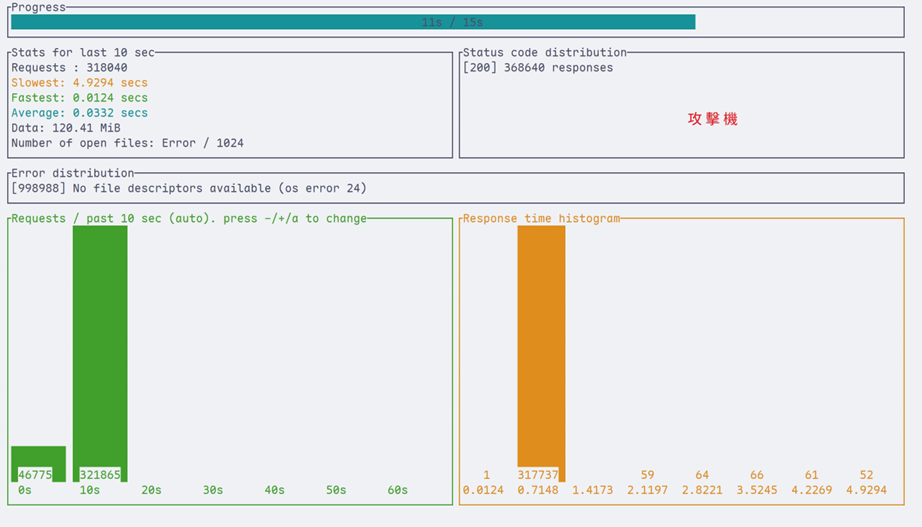This screenshot has width=922, height=527.
Task: Click the Data: 120.41 MiB line
Action: click(66, 128)
